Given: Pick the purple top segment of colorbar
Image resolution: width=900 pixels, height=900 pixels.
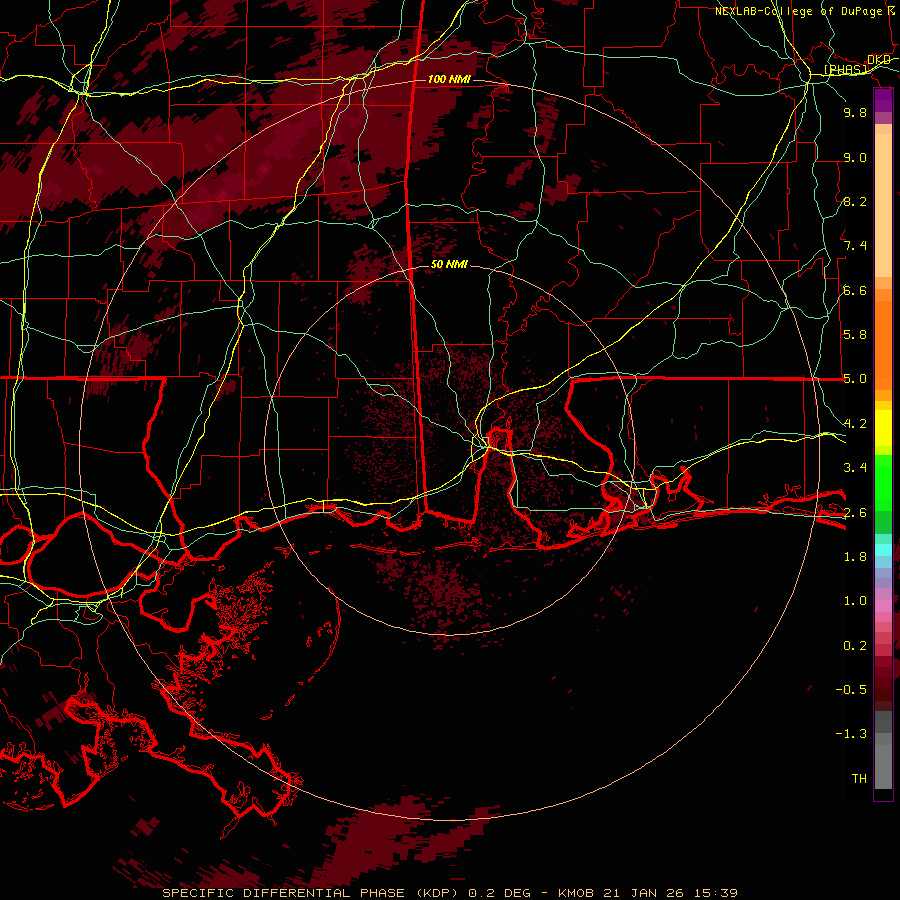Looking at the screenshot, I should (883, 100).
